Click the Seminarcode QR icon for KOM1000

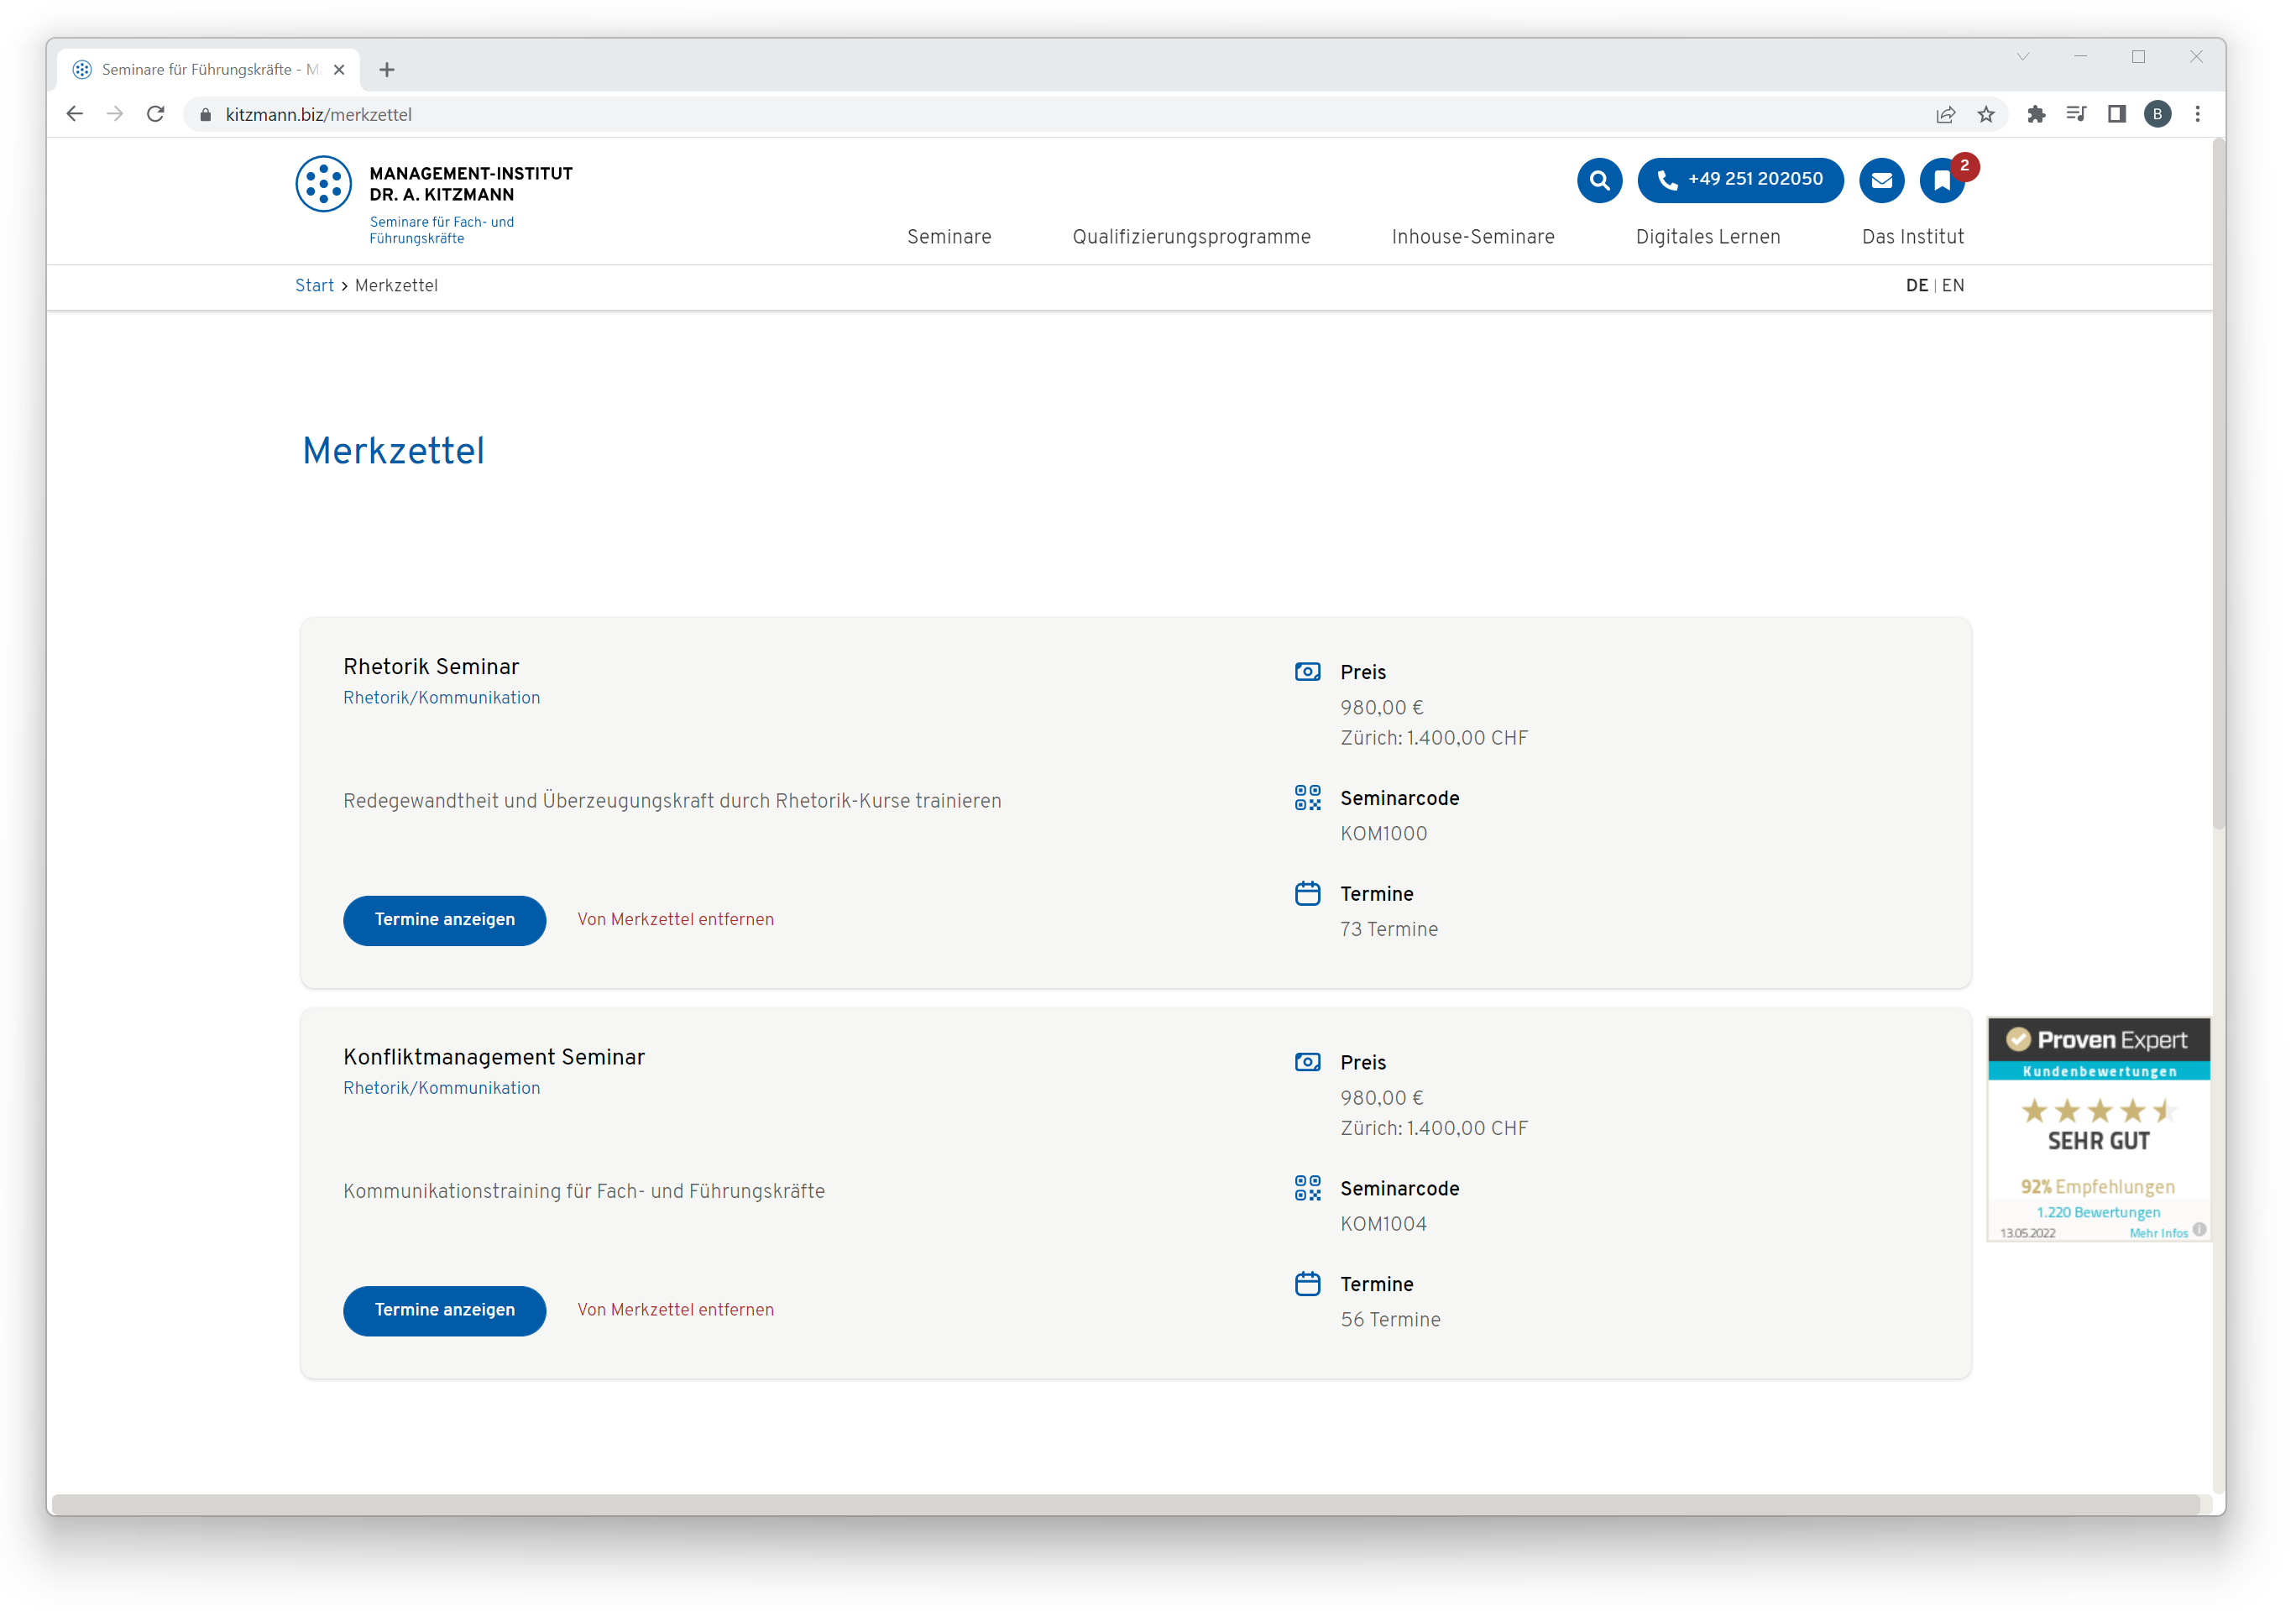(1307, 798)
